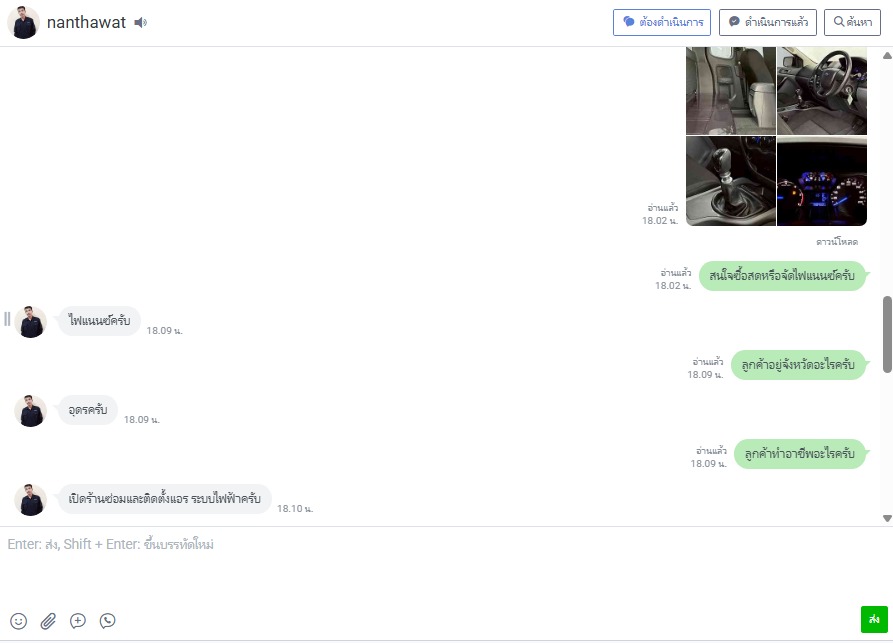The height and width of the screenshot is (643, 893).
Task: Open the gear shifter photo
Action: tap(731, 181)
